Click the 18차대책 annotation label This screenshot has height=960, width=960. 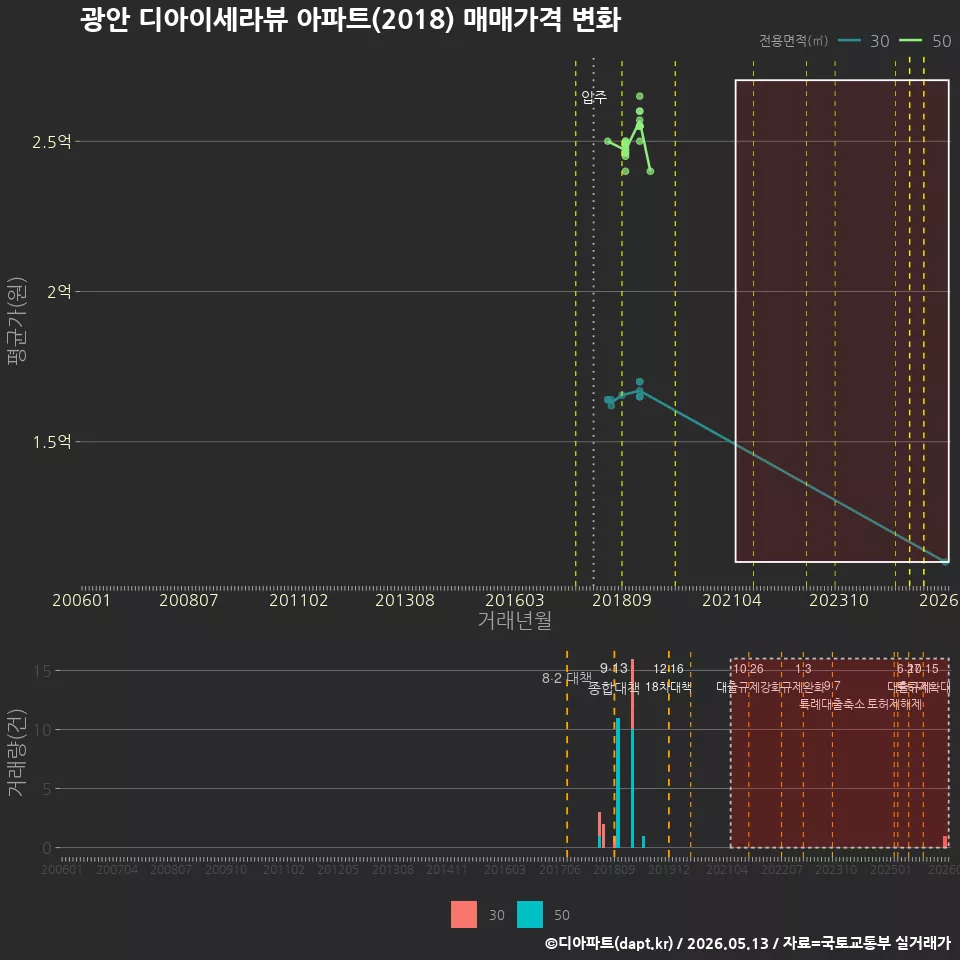pos(668,687)
